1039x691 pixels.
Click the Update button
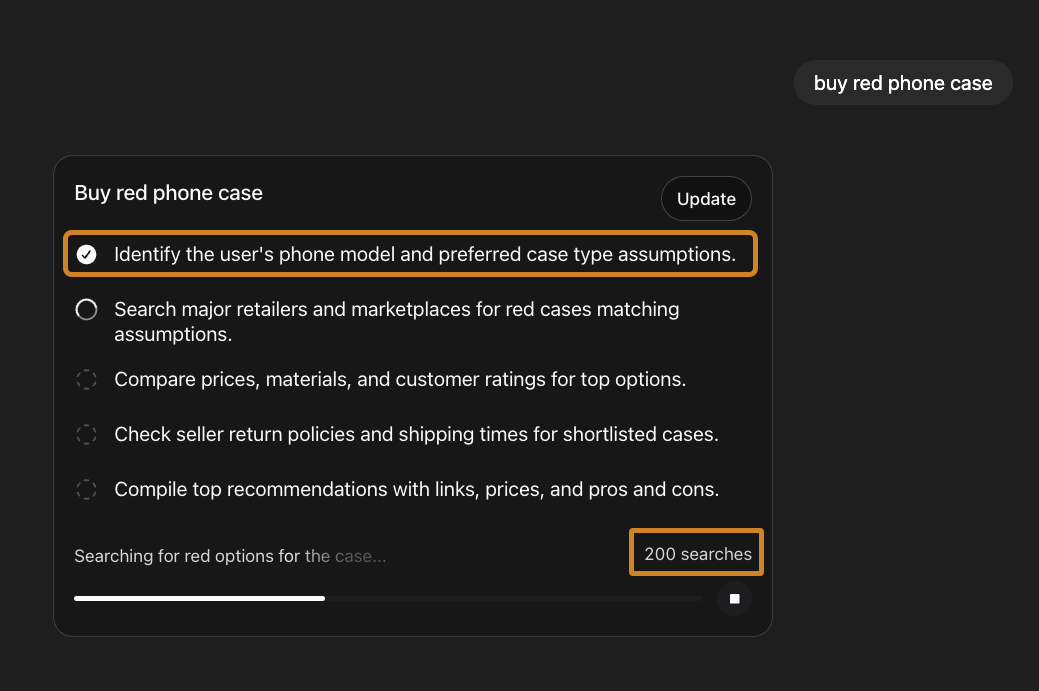coord(706,198)
